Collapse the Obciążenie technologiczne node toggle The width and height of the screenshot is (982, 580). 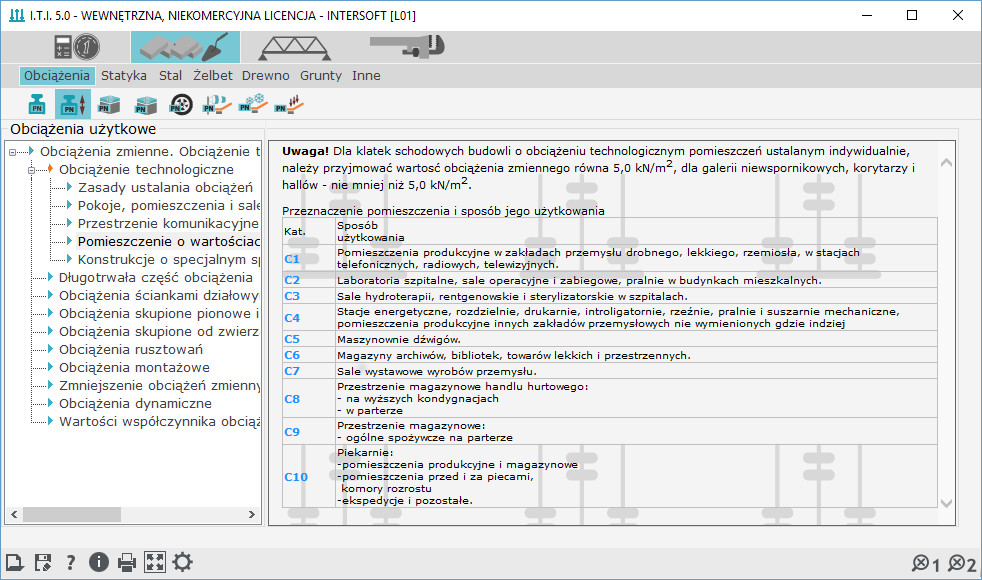[31, 170]
